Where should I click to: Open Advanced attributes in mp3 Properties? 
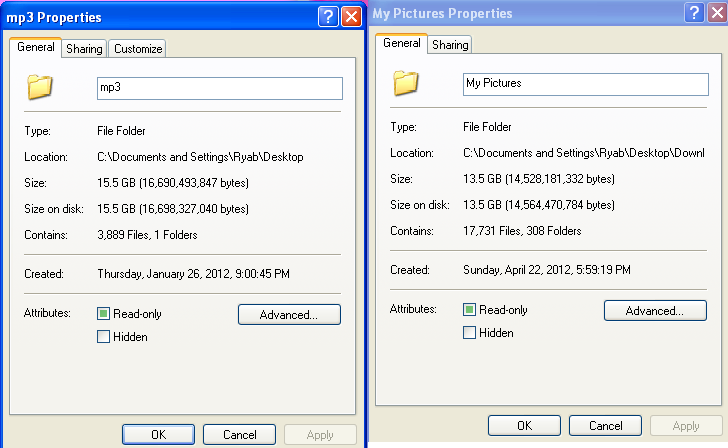(x=289, y=315)
